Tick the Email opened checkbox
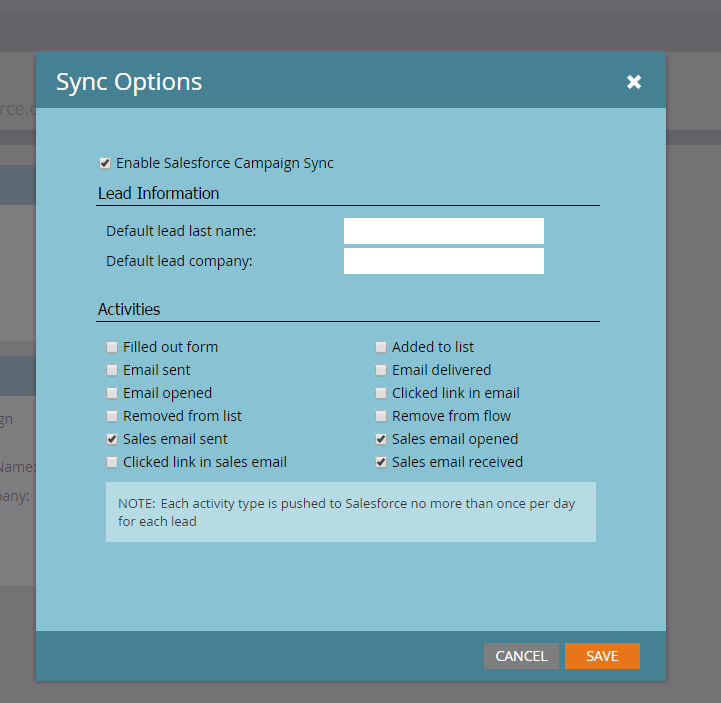This screenshot has width=721, height=703. [x=112, y=393]
